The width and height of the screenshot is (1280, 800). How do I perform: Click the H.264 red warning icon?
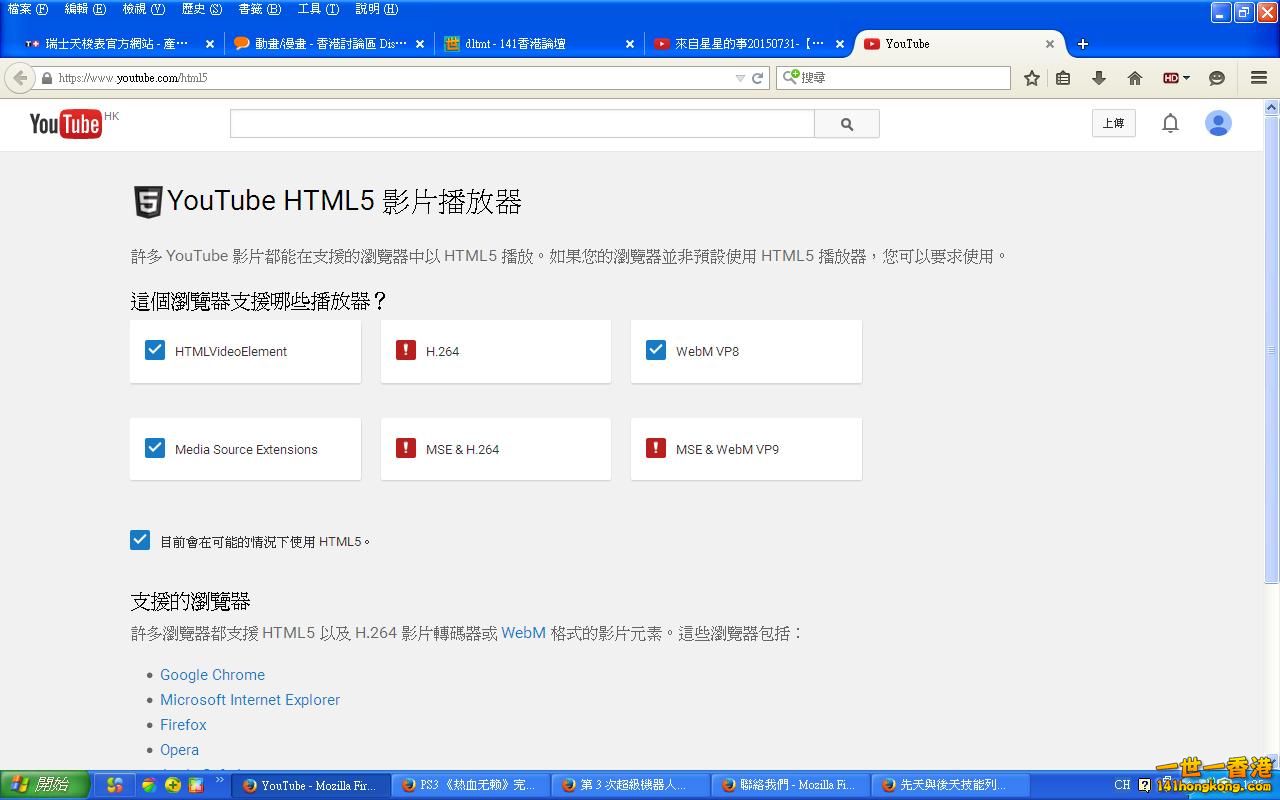[x=405, y=350]
